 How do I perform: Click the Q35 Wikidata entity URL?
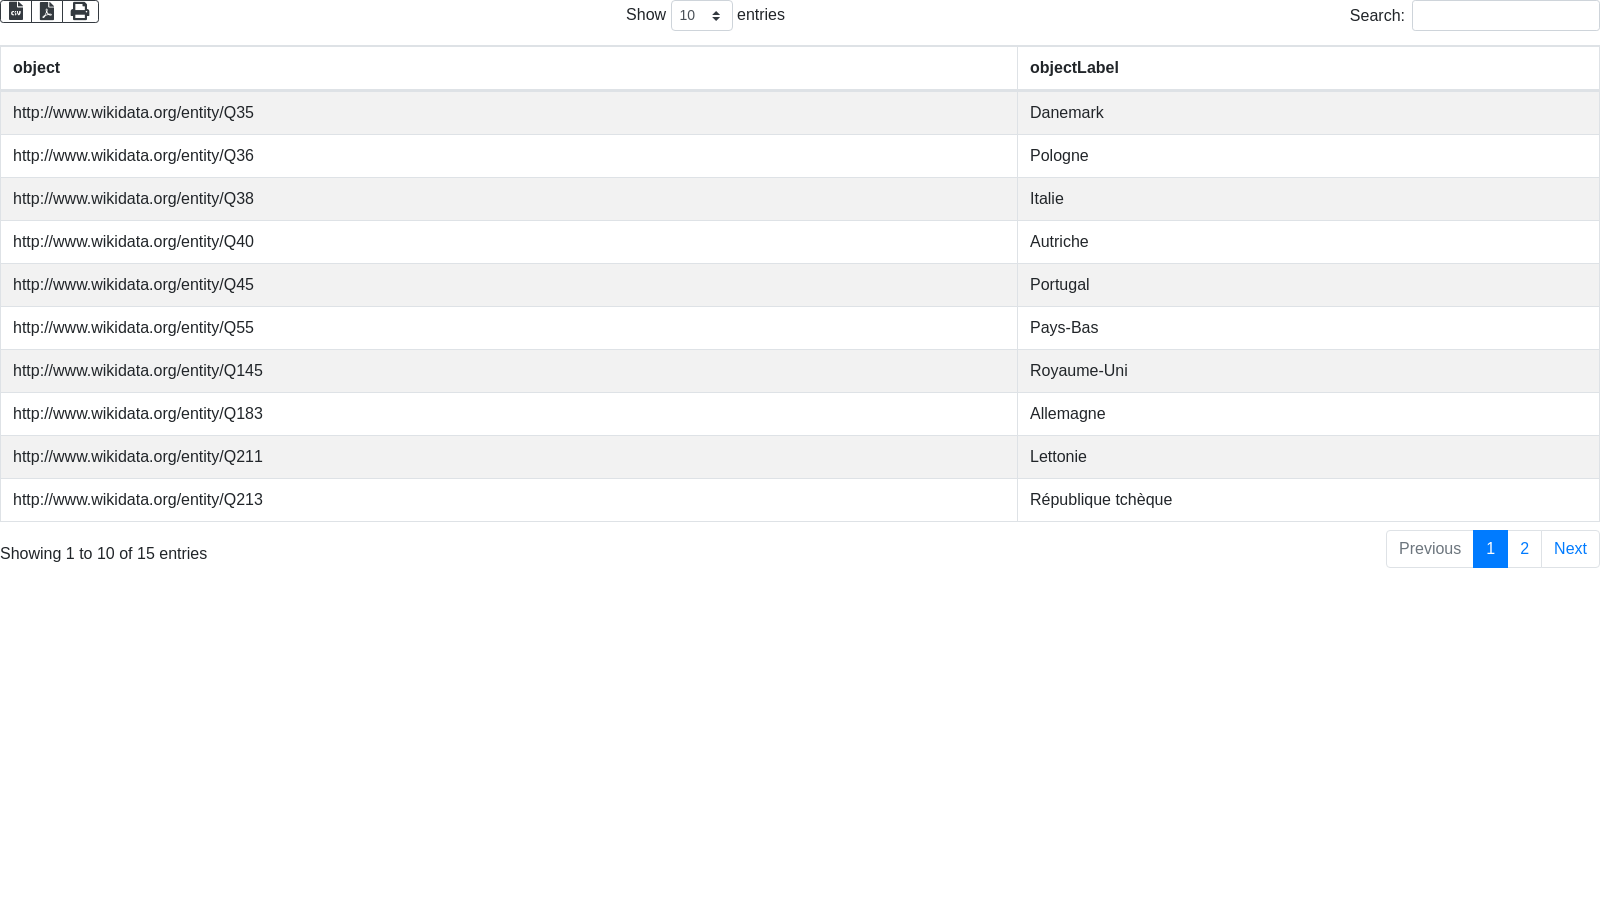click(133, 113)
